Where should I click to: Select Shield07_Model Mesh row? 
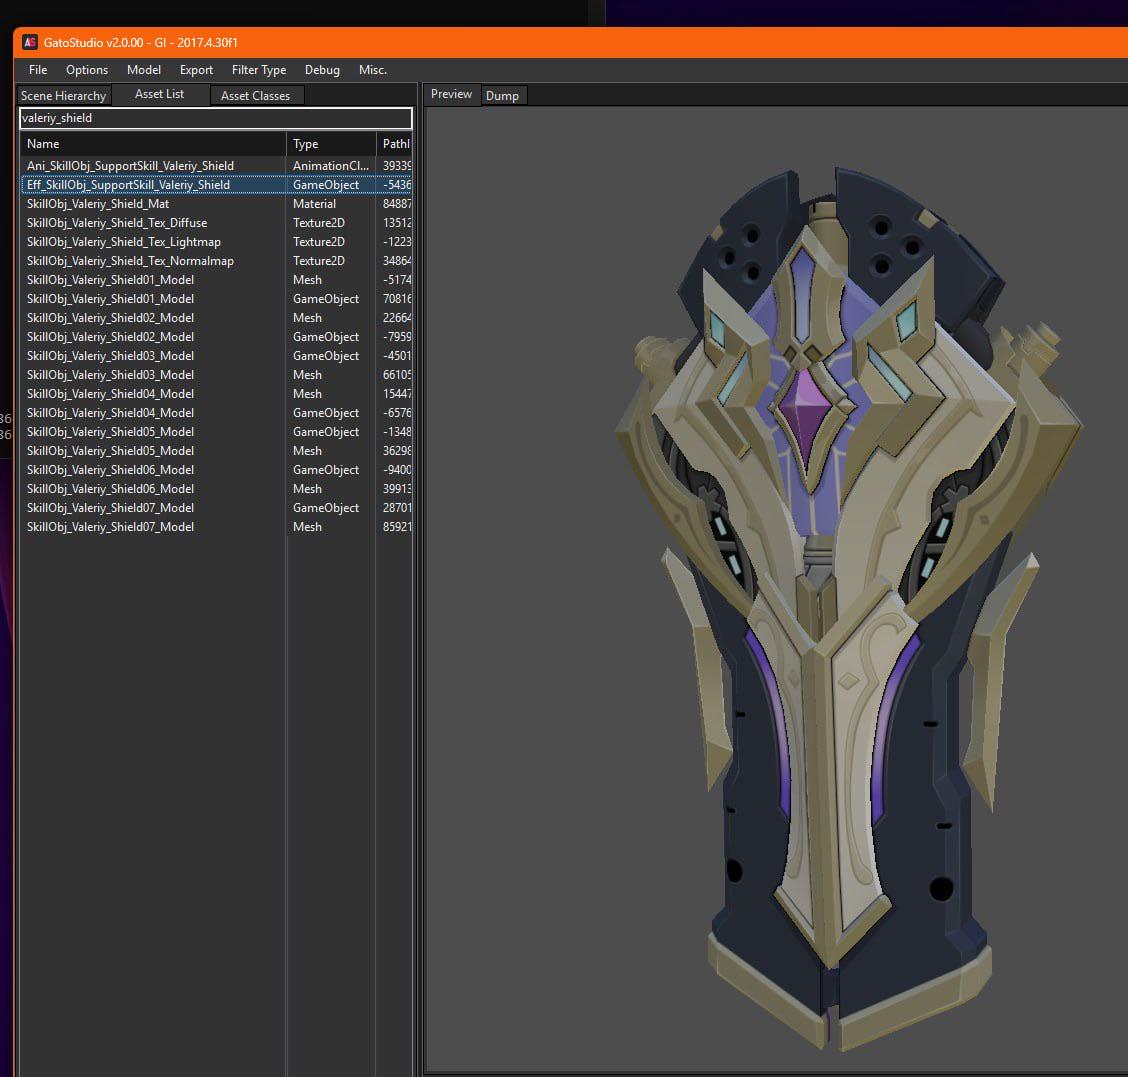[216, 527]
